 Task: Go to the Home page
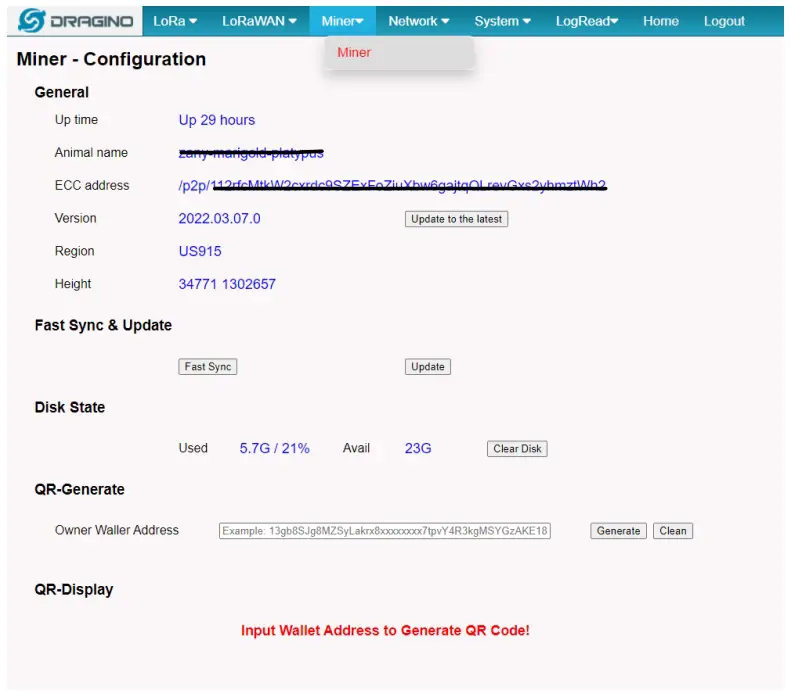661,21
